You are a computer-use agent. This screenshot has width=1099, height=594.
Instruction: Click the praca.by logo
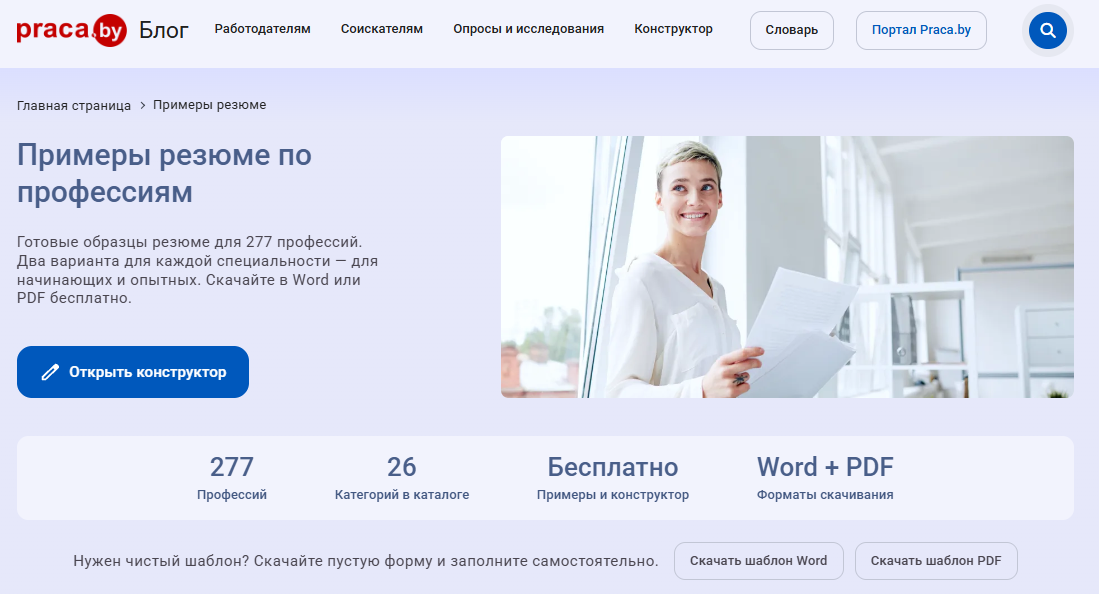click(x=71, y=30)
